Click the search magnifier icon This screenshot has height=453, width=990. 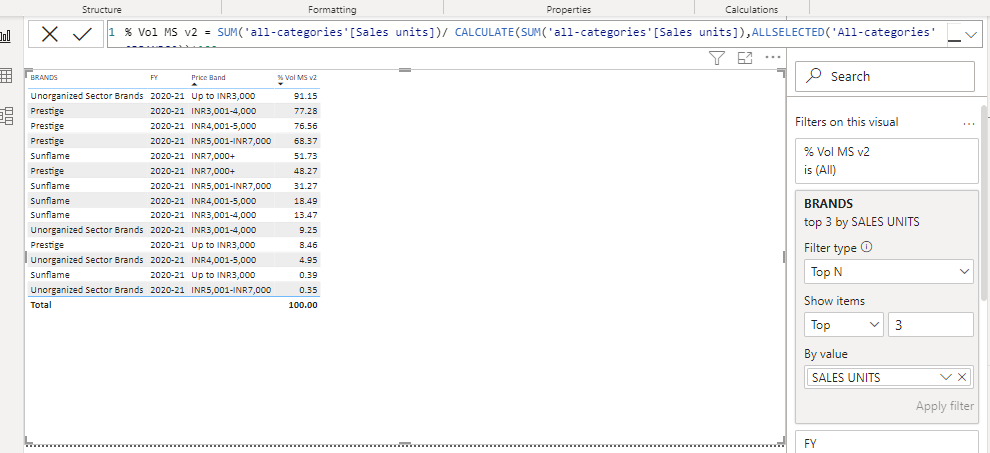(815, 76)
